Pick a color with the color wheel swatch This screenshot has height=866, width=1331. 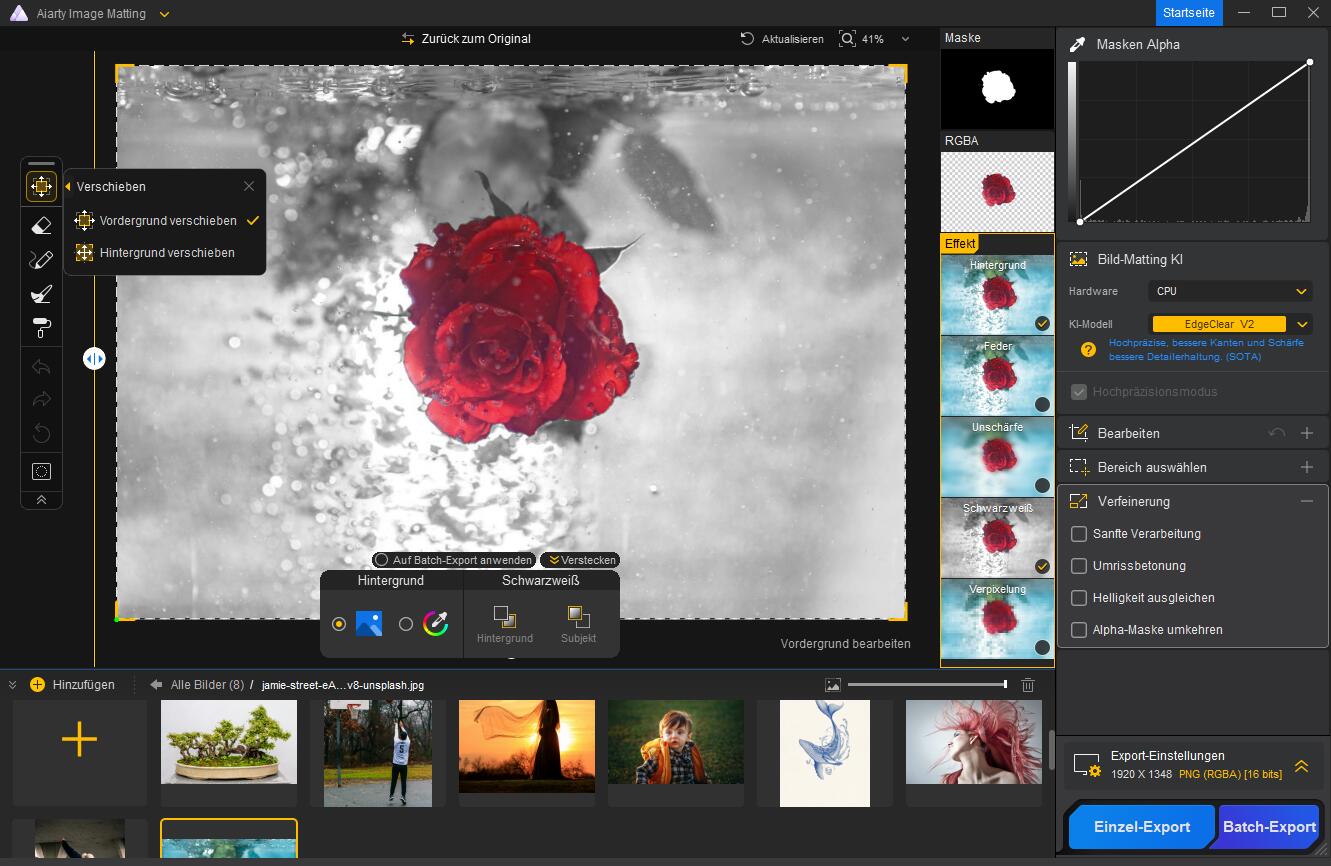tap(435, 624)
